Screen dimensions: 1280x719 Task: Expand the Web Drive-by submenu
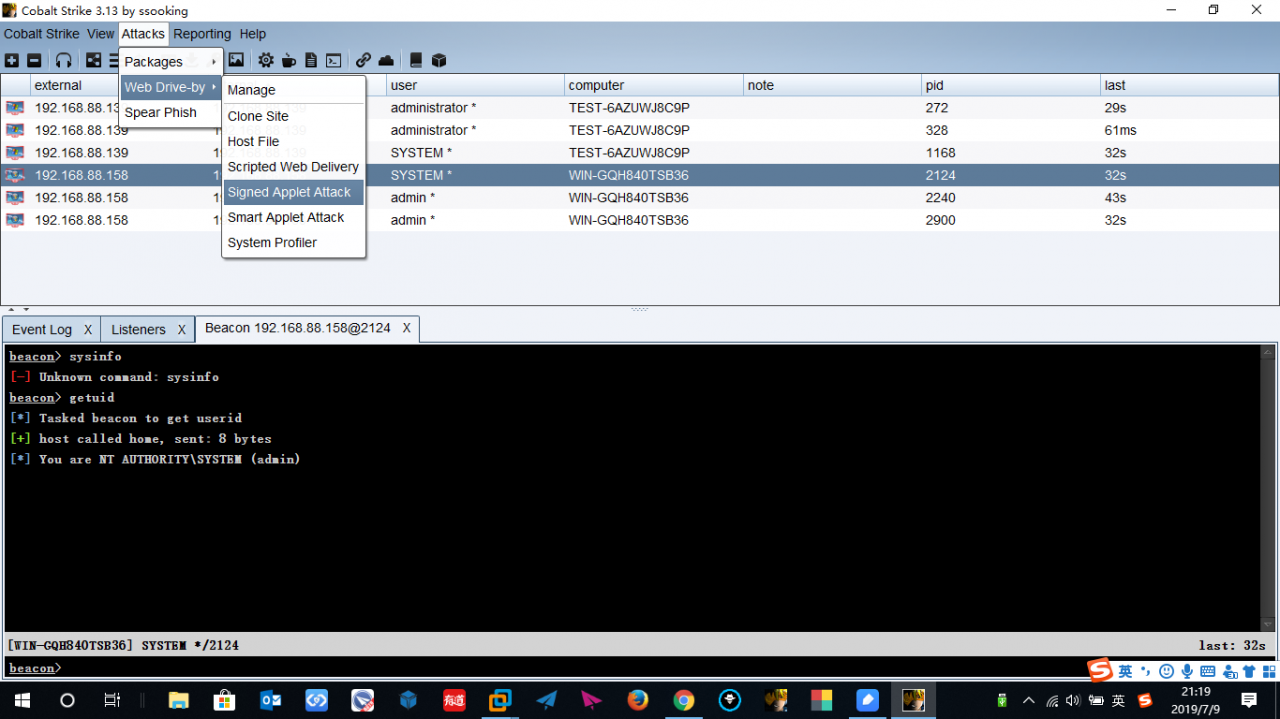tap(170, 87)
